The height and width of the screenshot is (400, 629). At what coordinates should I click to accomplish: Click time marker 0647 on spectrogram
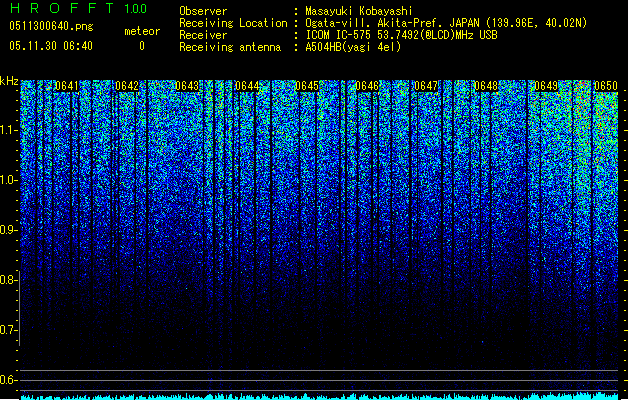[x=426, y=86]
